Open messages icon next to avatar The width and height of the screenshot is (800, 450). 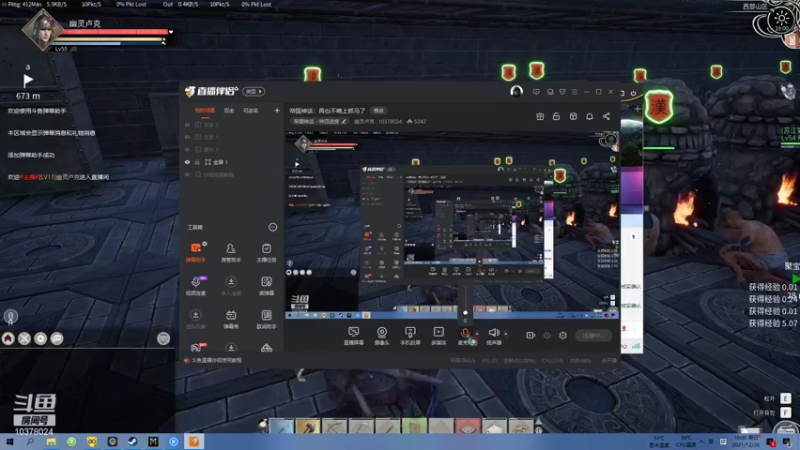pos(536,92)
